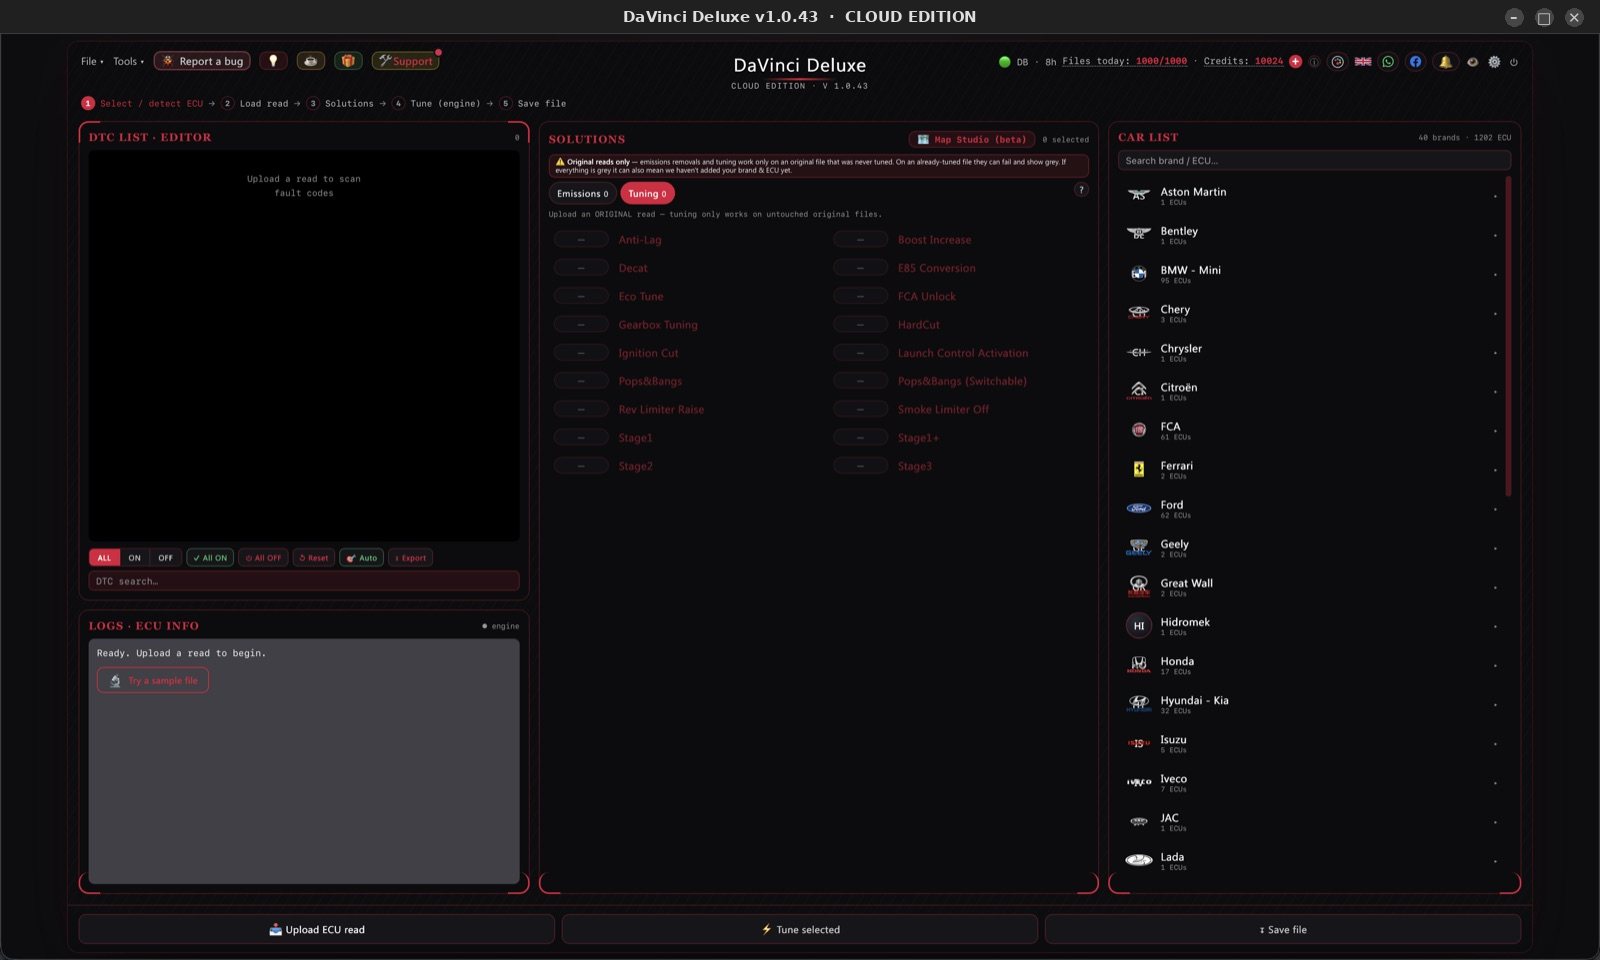The width and height of the screenshot is (1600, 960).
Task: Click the Save file button at bottom
Action: (1283, 929)
